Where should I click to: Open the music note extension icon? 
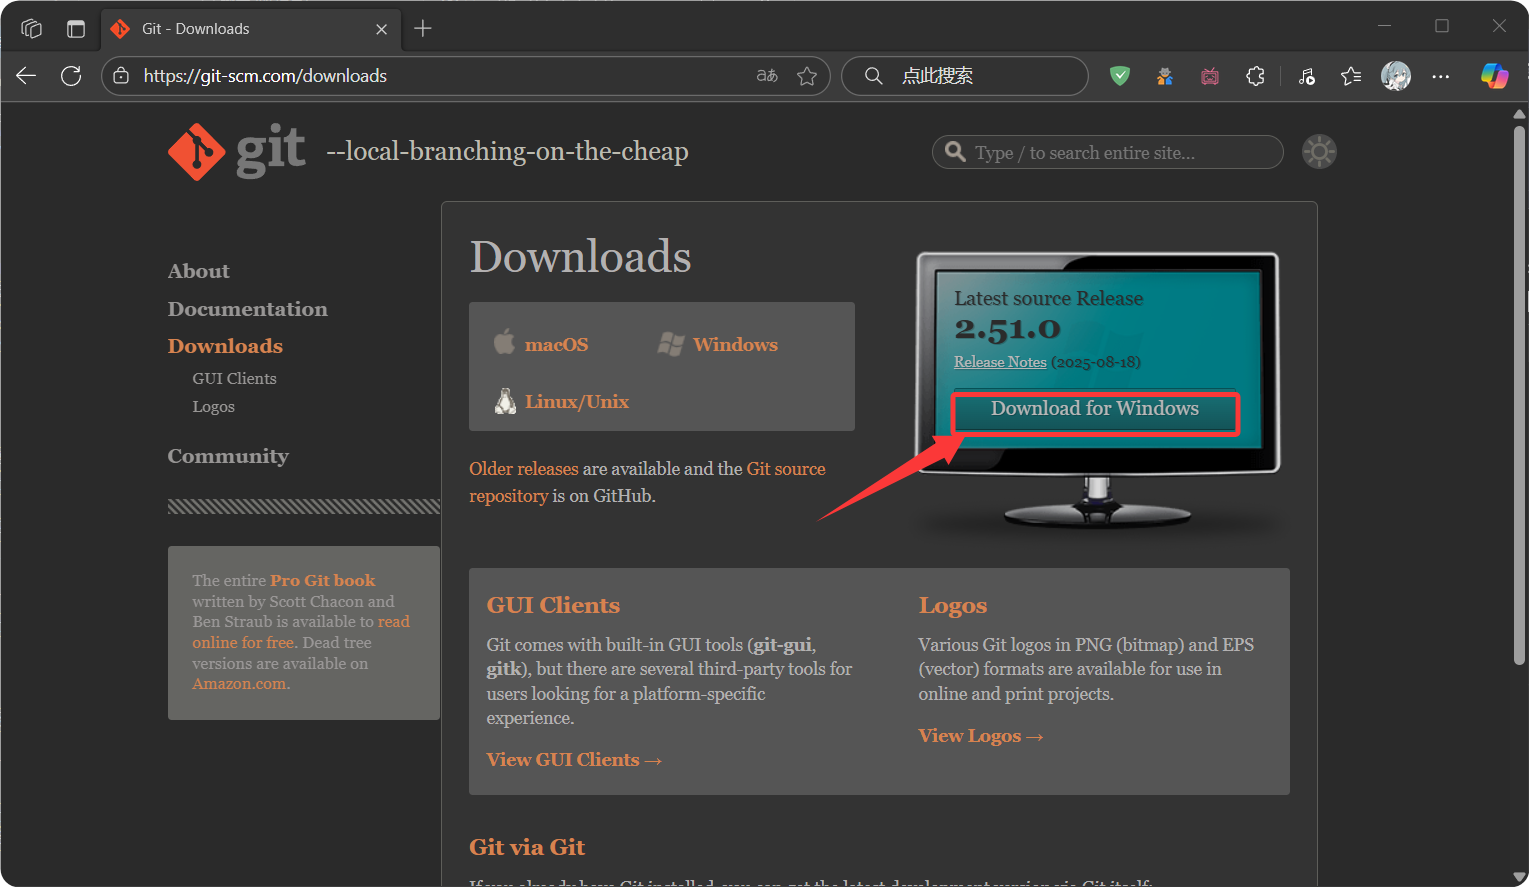click(x=1307, y=76)
